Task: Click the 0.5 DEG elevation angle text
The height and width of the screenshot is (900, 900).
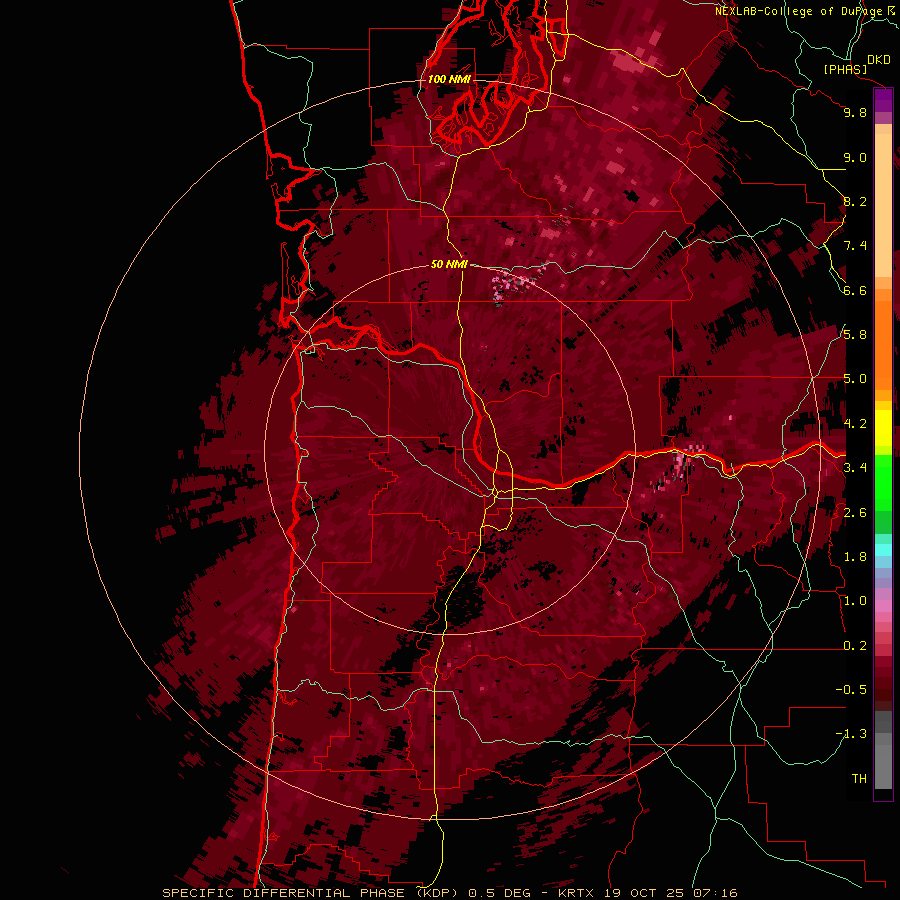Action: point(499,893)
